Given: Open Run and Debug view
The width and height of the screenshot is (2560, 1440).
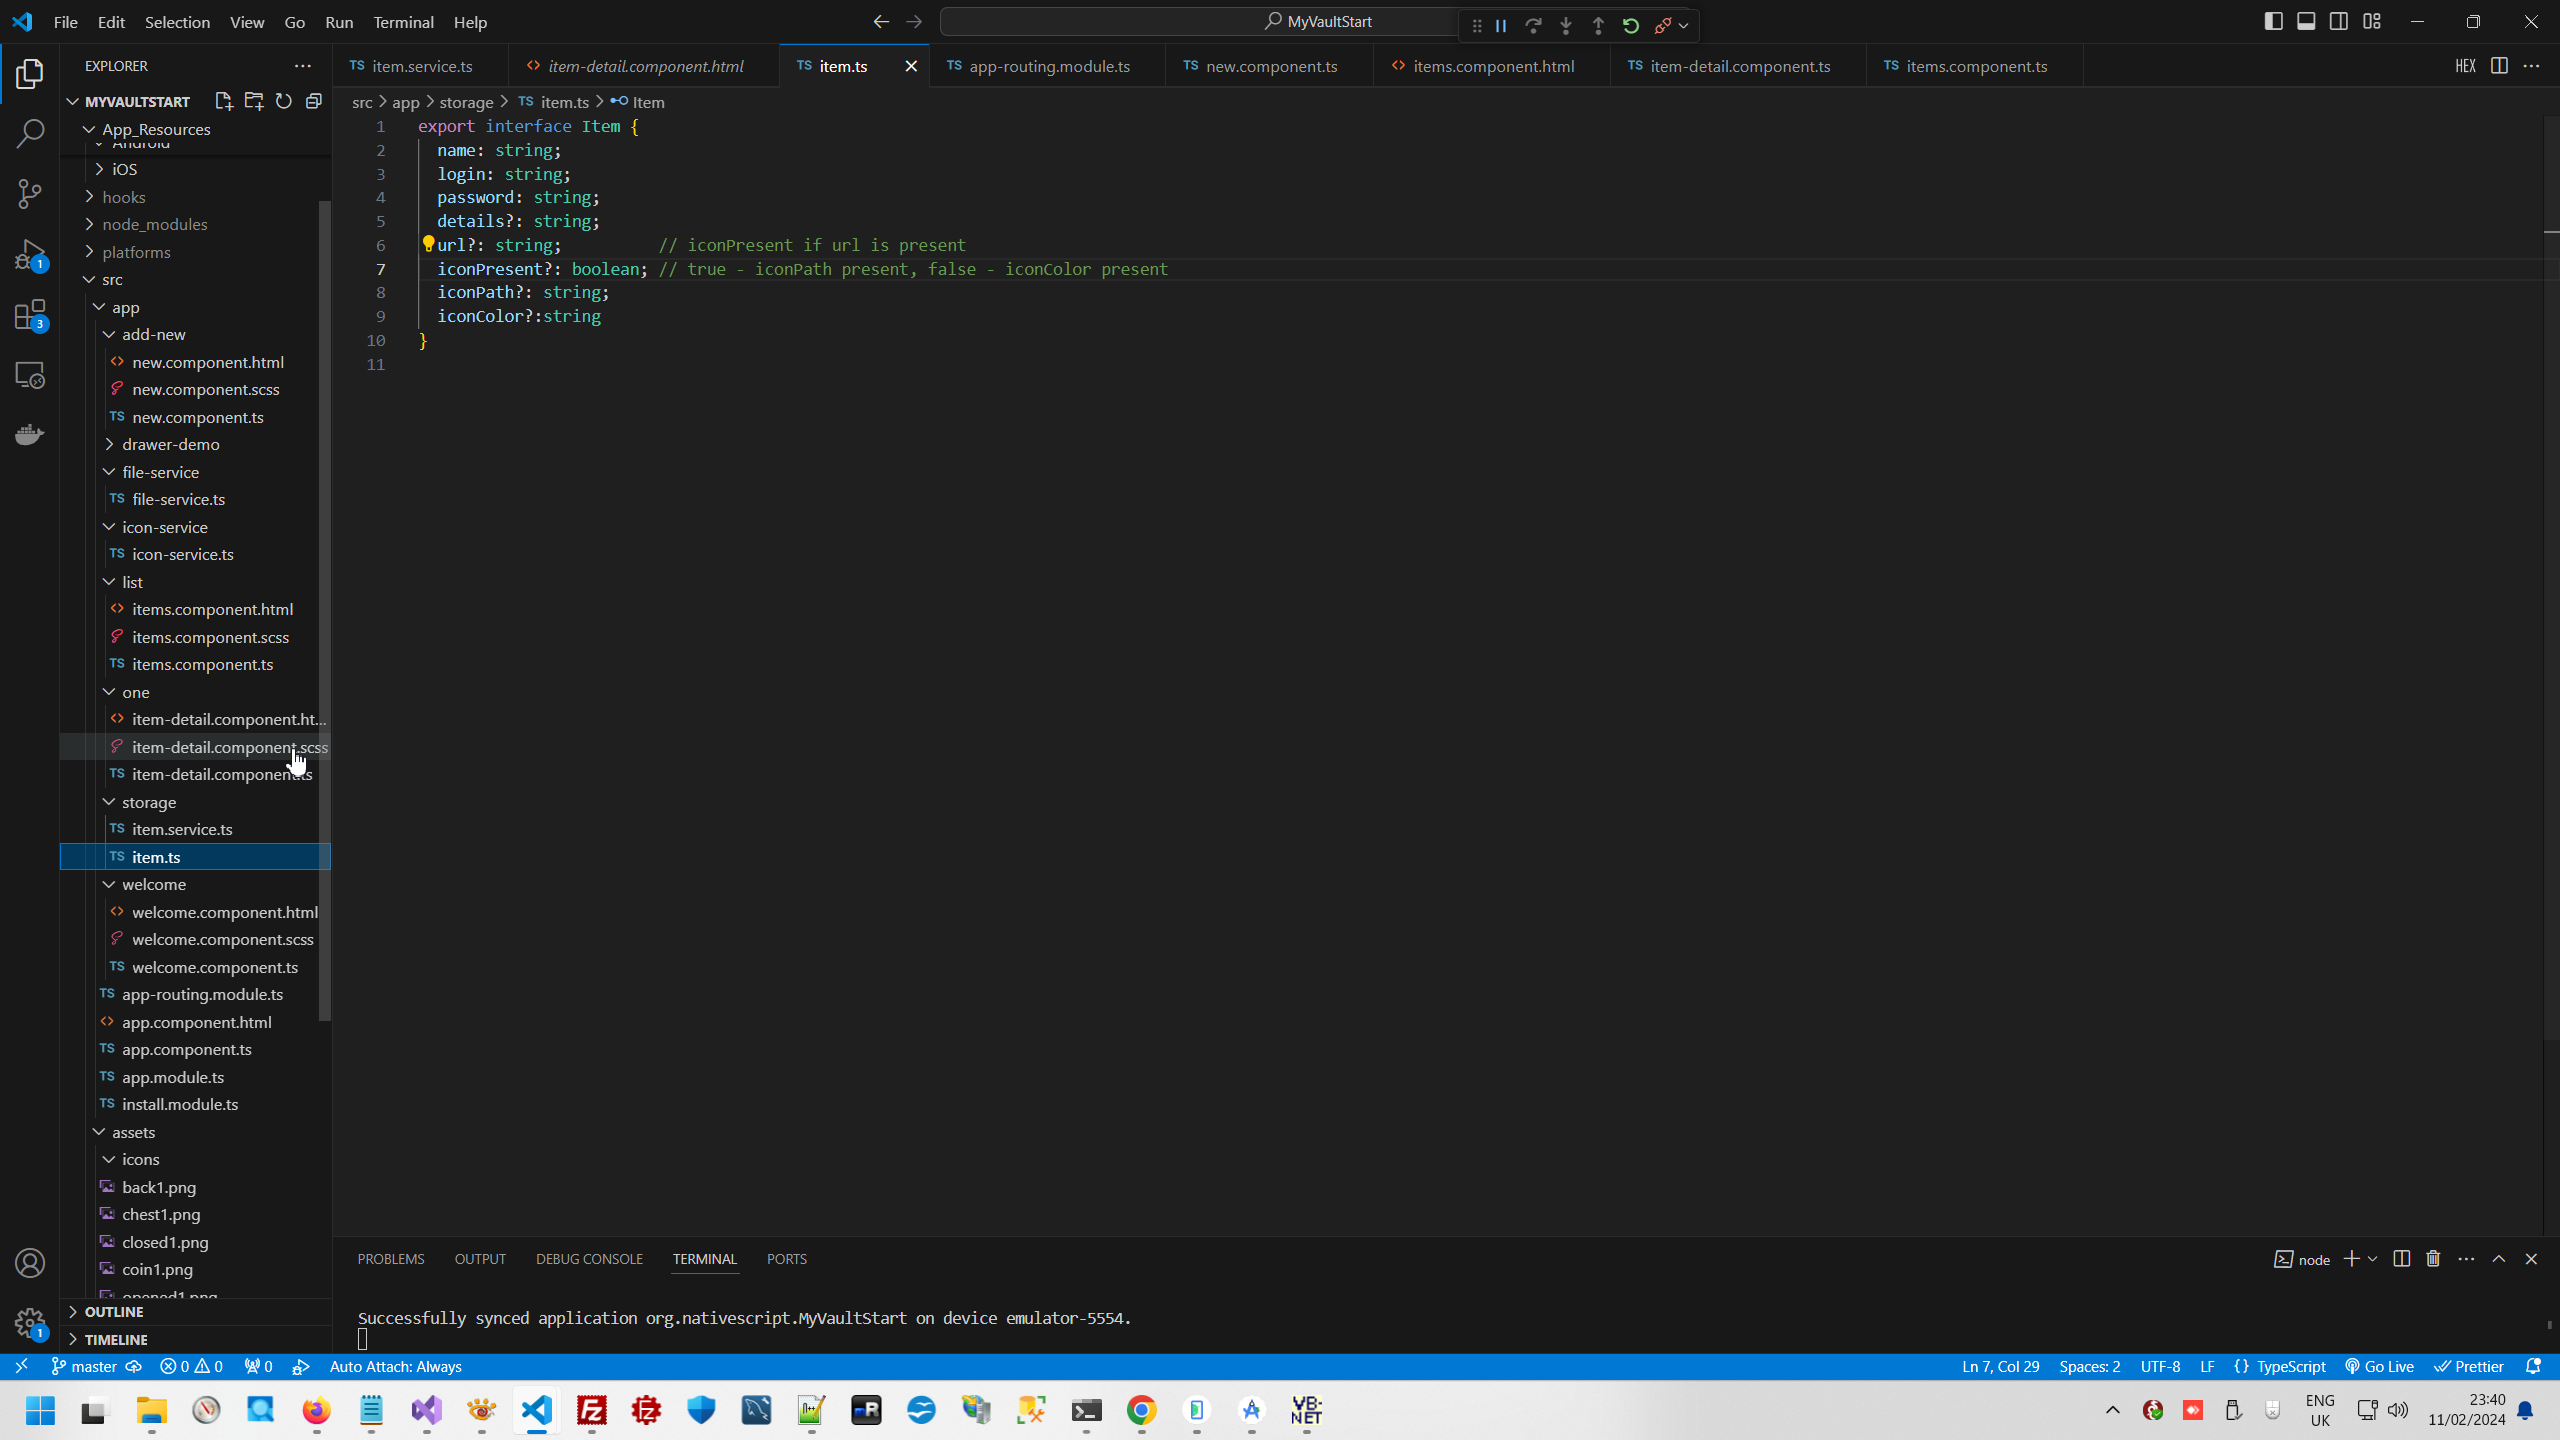Looking at the screenshot, I should click(30, 254).
